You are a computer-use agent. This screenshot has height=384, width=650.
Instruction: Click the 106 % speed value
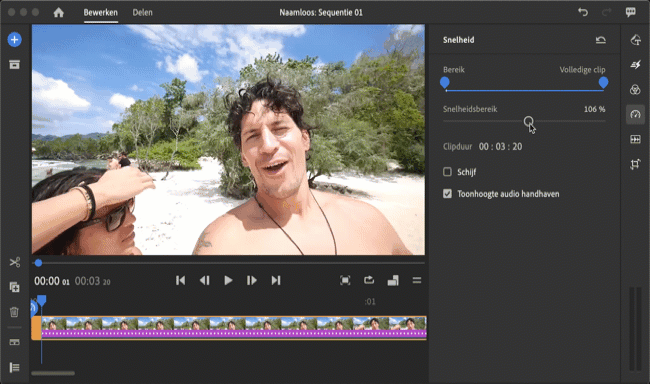[594, 109]
